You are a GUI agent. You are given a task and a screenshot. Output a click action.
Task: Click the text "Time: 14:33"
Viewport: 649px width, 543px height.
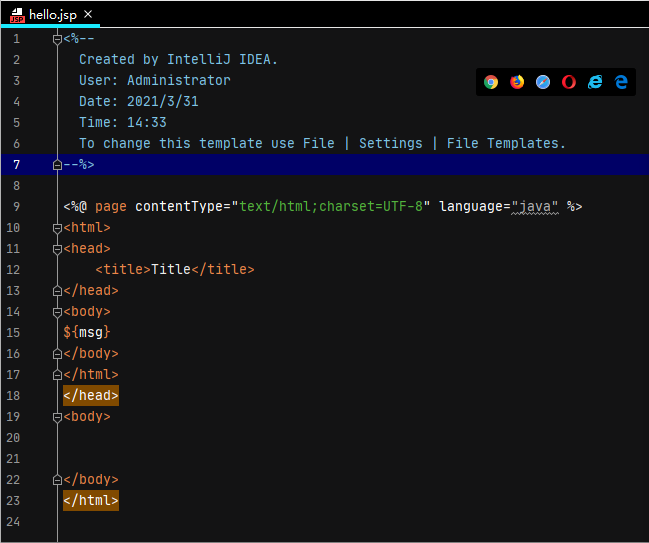[x=123, y=123]
